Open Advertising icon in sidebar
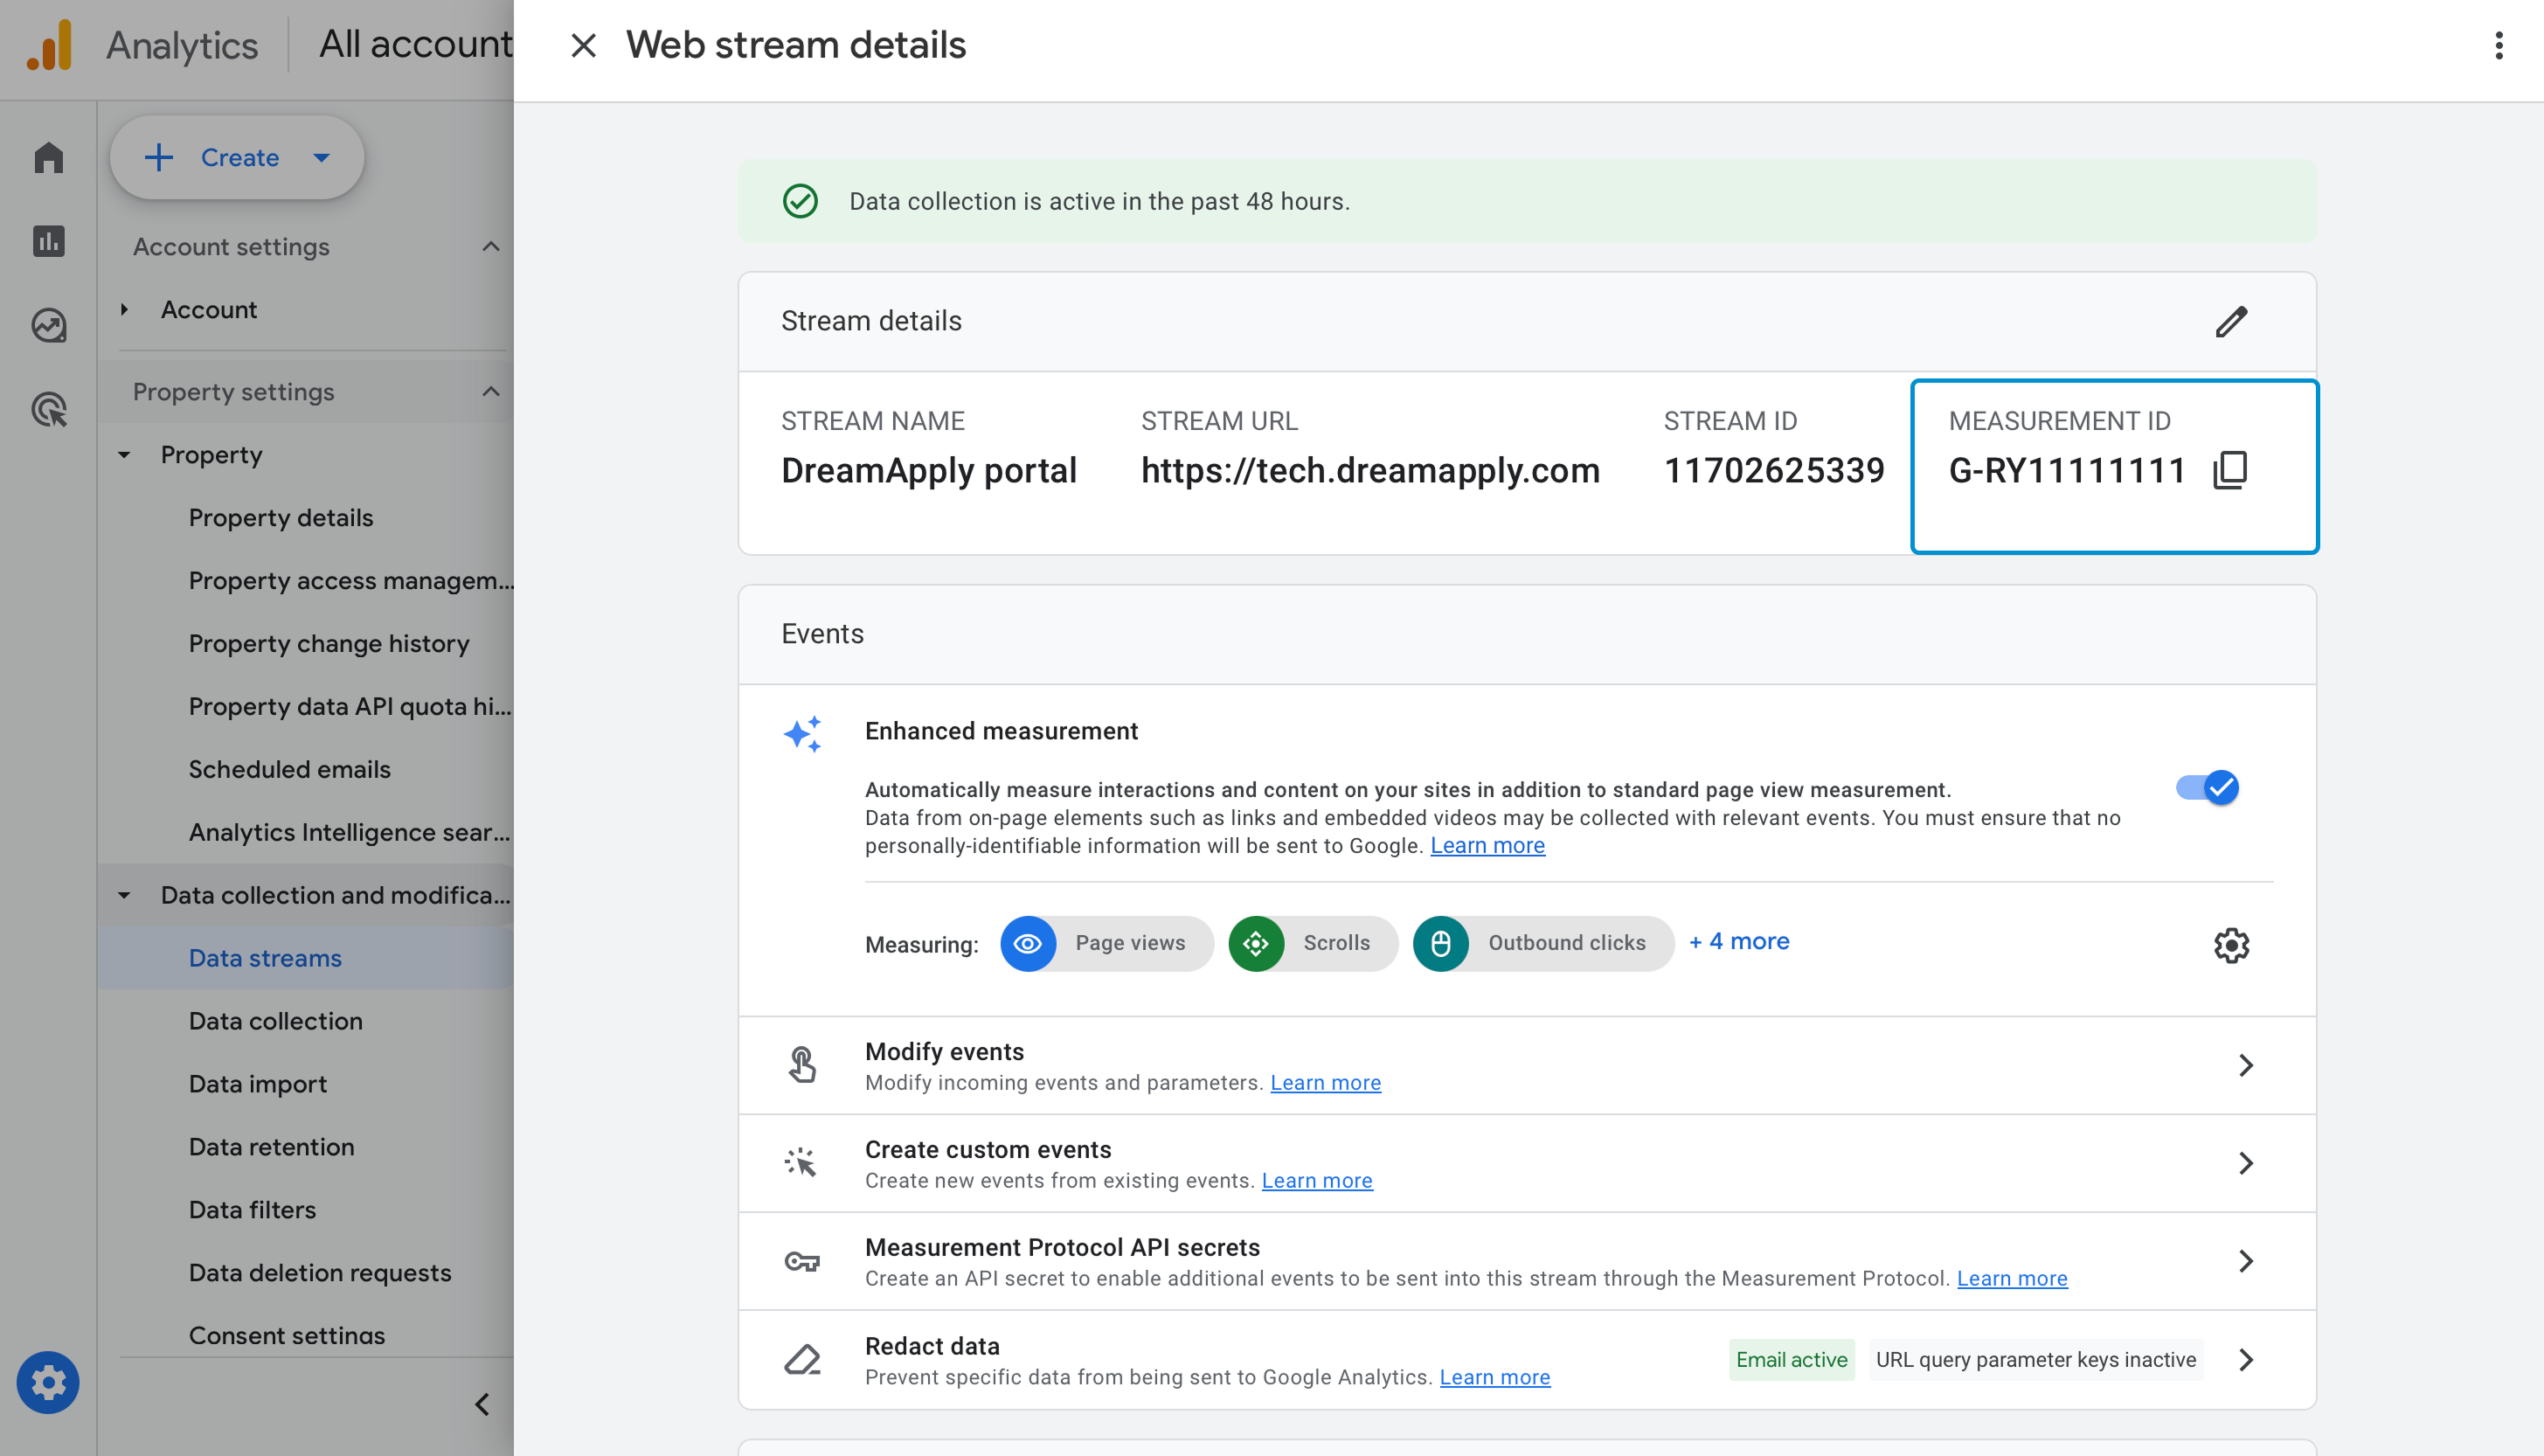 coord(48,409)
